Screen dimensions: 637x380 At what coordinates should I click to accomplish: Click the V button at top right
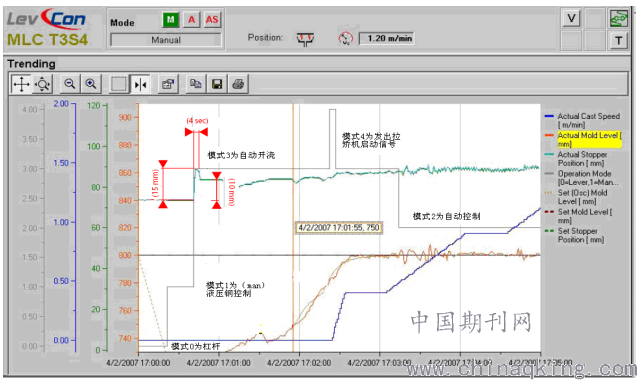click(x=571, y=18)
